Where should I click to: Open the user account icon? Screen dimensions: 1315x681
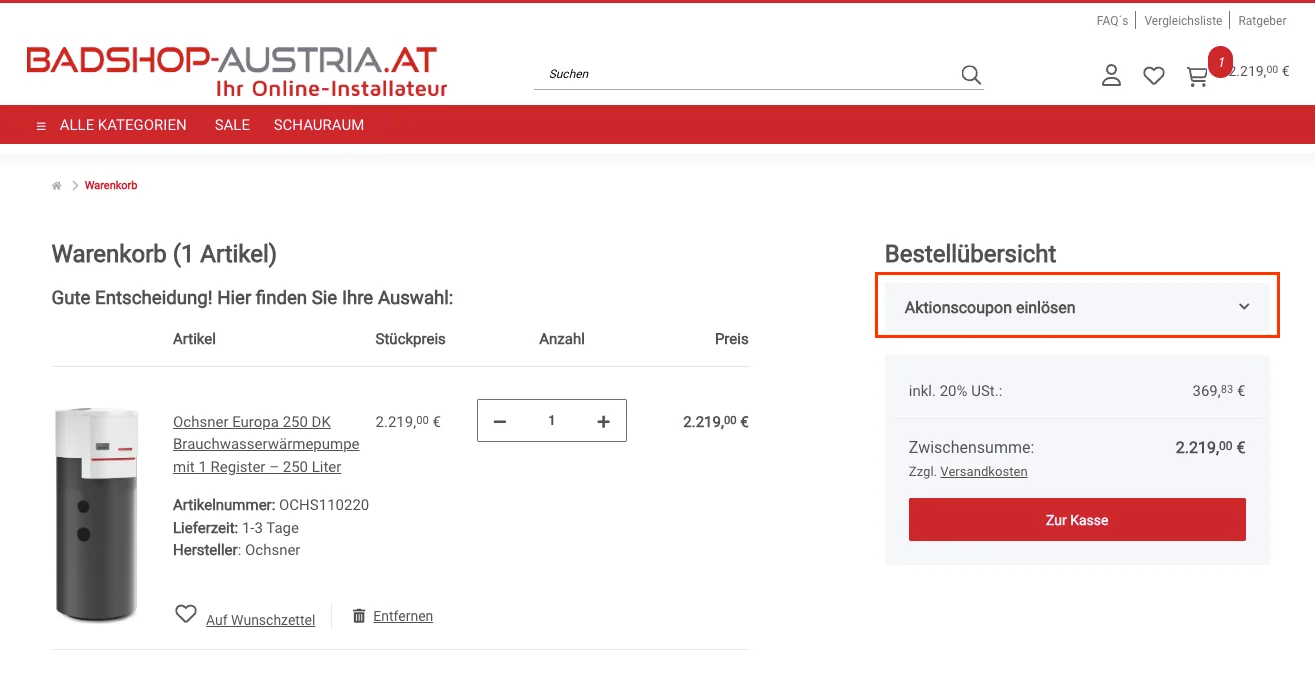coord(1111,75)
